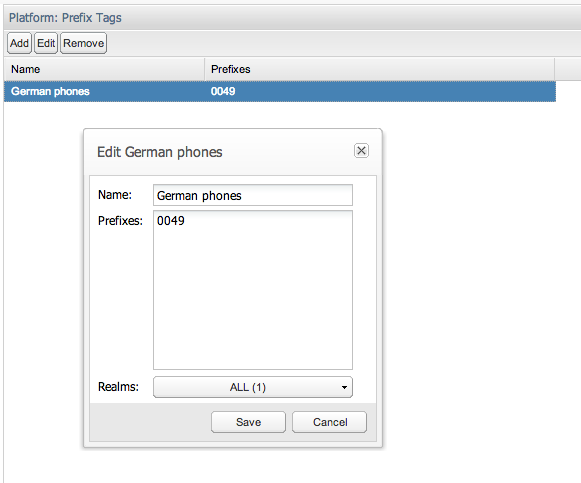
Task: Click the Prefixes: field label
Action: pos(120,221)
